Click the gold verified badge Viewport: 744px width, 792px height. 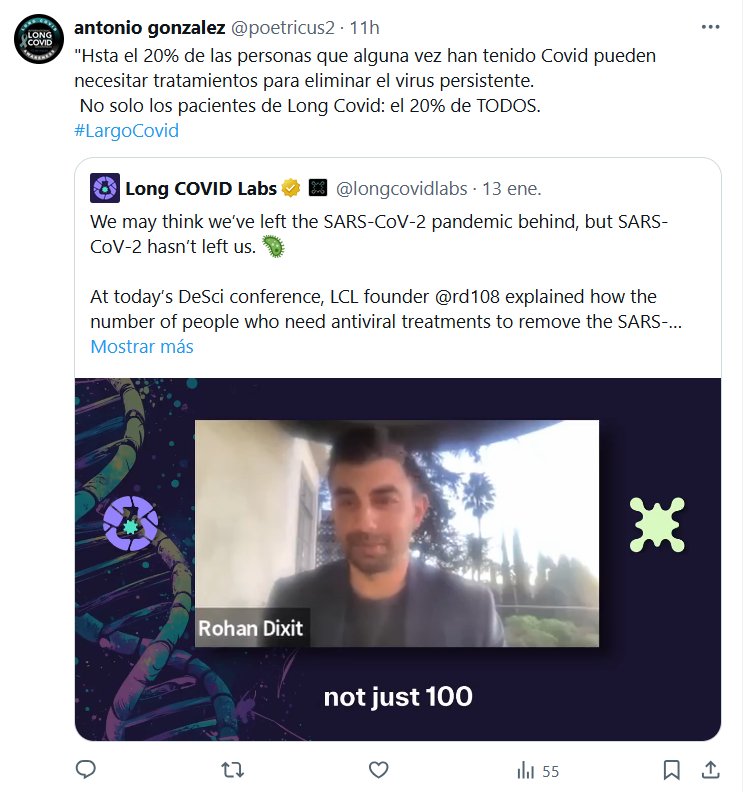pos(291,188)
